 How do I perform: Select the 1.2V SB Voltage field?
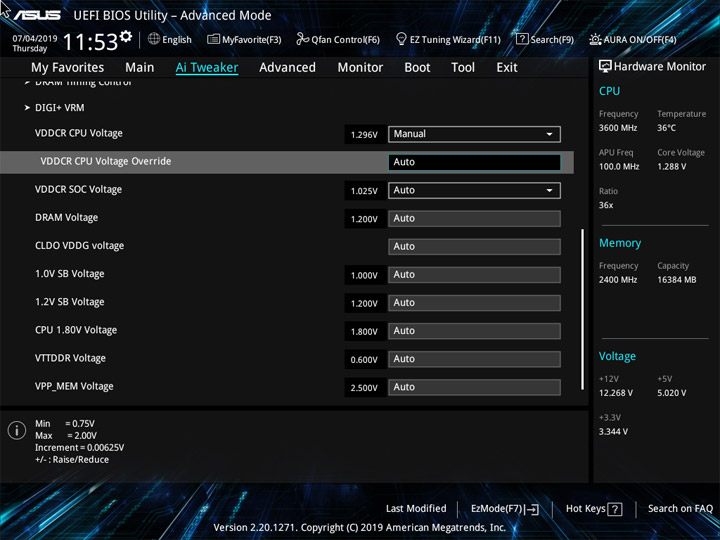coord(474,303)
